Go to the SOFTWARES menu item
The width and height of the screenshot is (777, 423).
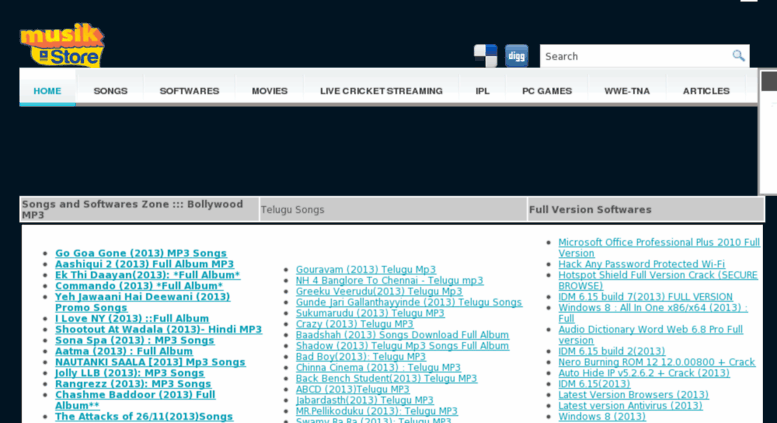click(x=189, y=91)
